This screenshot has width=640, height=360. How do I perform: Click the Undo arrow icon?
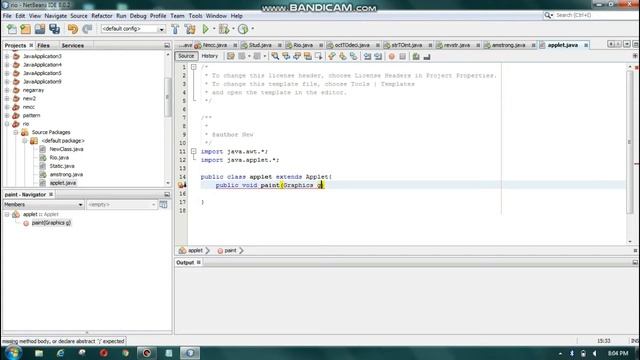73,29
